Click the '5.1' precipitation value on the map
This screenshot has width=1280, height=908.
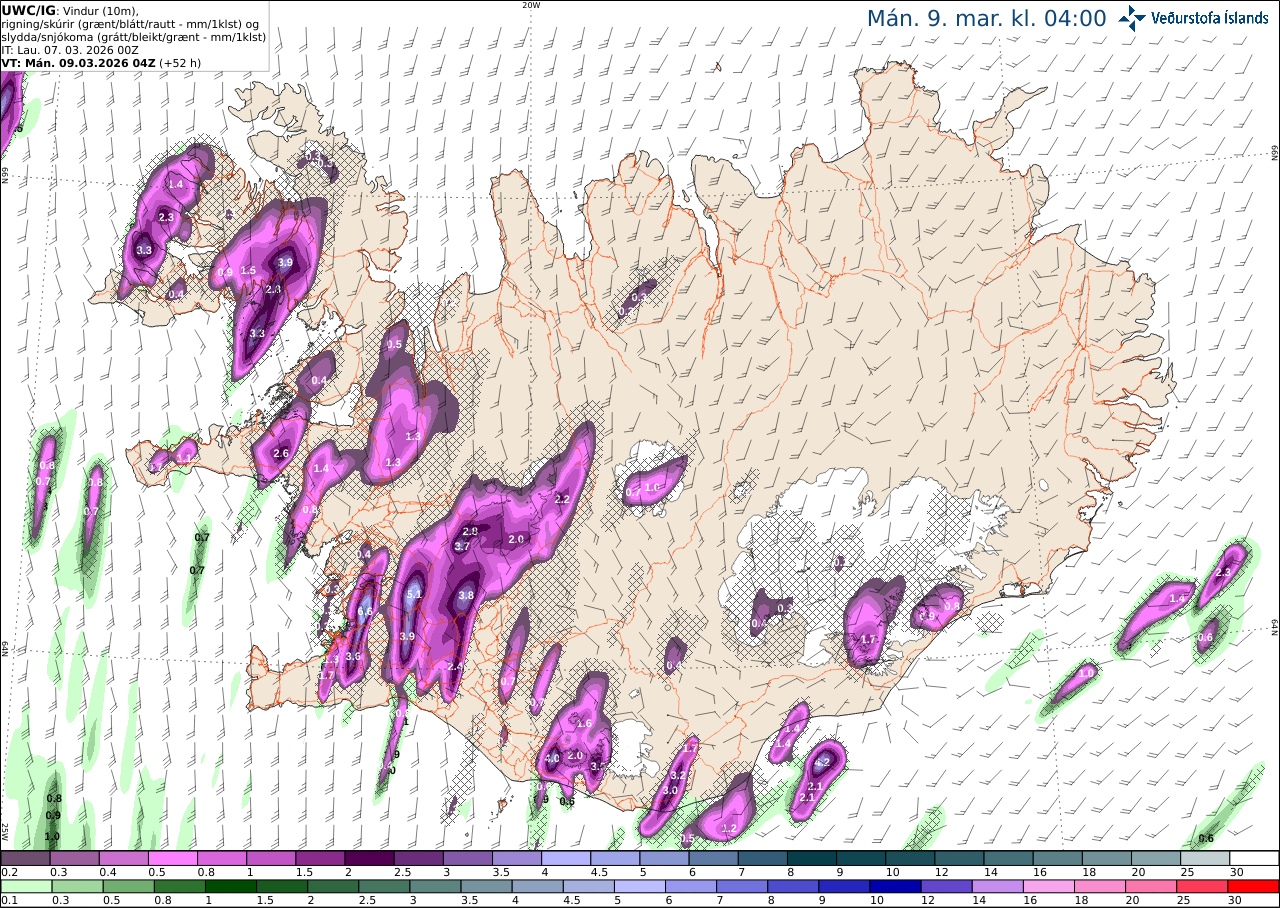pyautogui.click(x=416, y=594)
